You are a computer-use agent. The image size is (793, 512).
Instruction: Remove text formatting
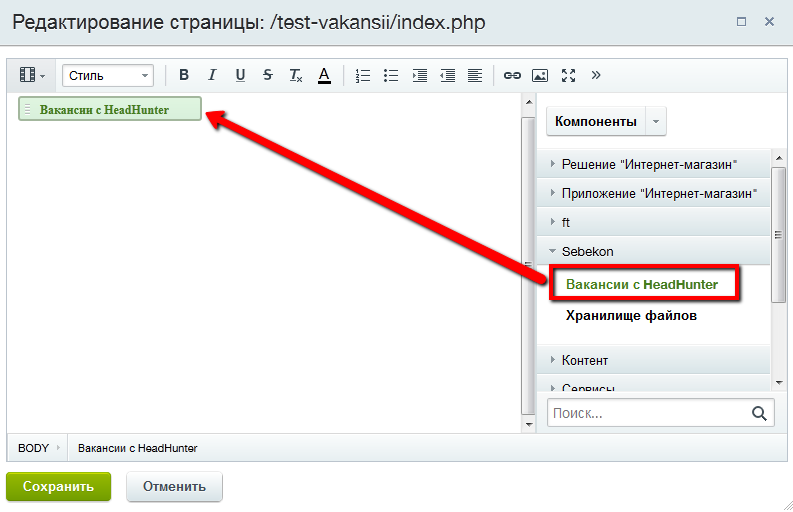(x=296, y=75)
